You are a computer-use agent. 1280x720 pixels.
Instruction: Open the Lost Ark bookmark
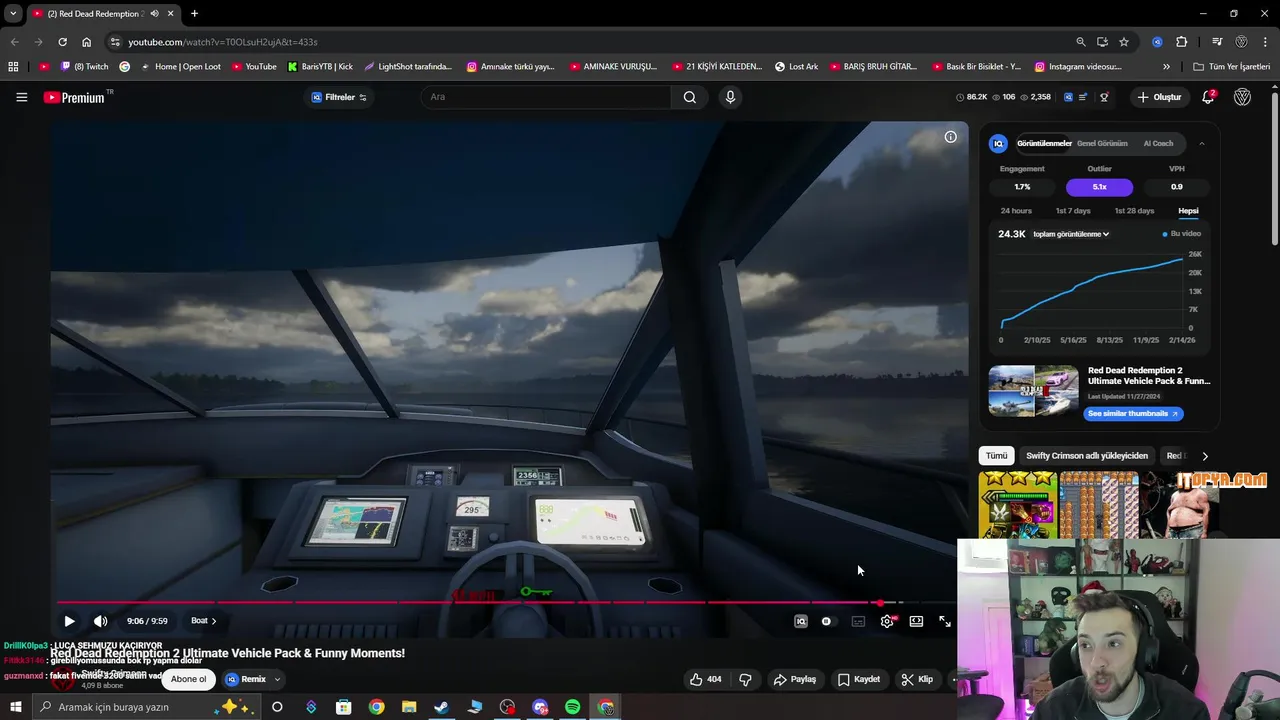coord(796,67)
